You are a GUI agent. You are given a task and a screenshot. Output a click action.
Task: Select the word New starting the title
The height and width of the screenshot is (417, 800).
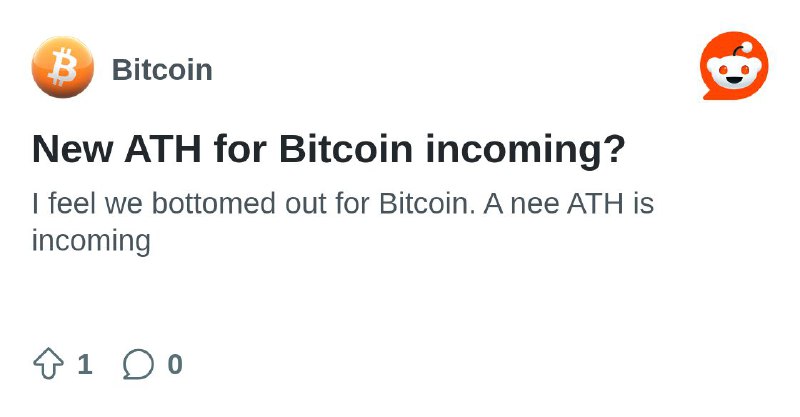72,149
